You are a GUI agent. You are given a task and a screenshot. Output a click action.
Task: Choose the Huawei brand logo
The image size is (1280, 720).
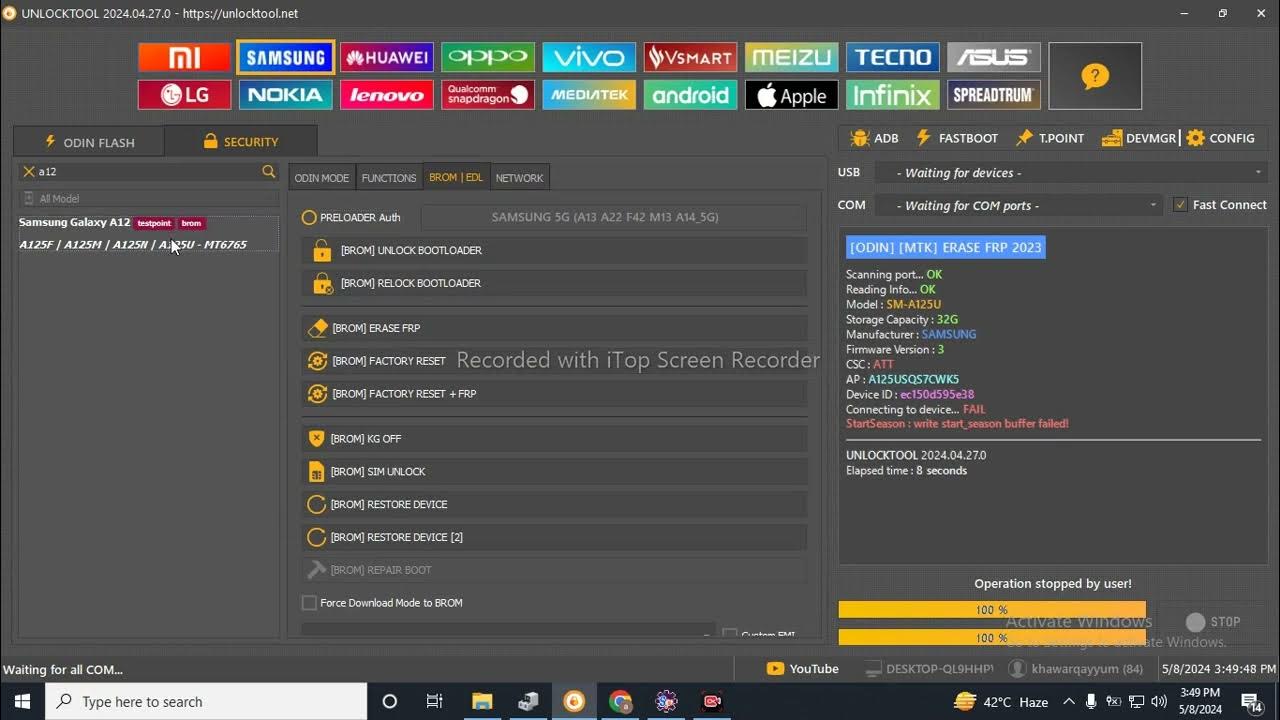click(386, 57)
